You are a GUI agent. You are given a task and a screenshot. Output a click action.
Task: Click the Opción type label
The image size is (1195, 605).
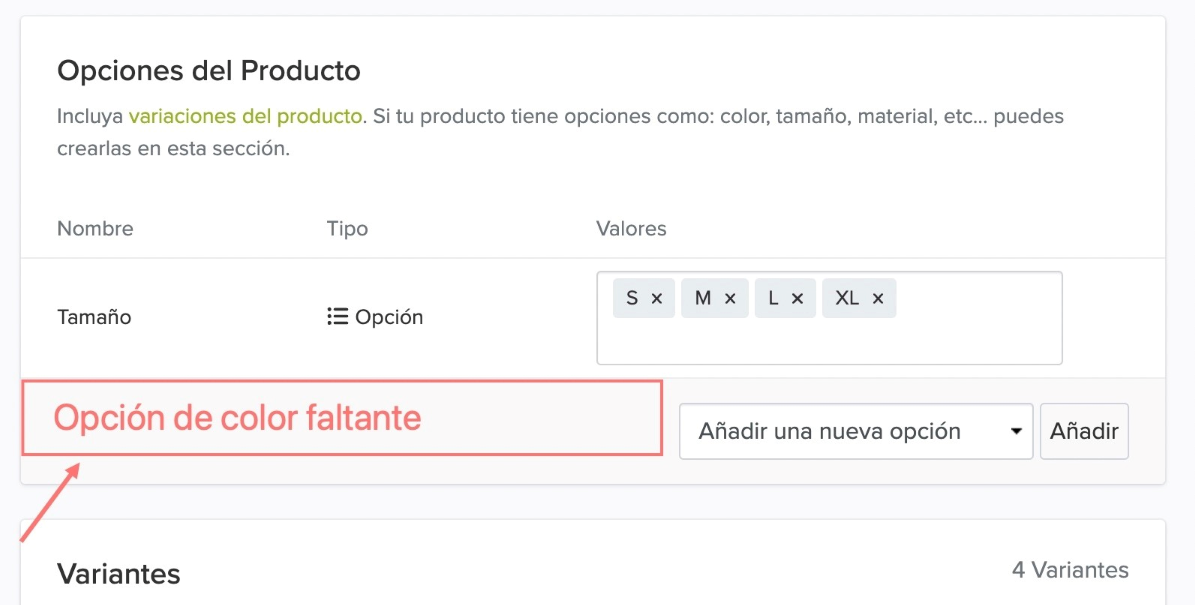click(389, 317)
